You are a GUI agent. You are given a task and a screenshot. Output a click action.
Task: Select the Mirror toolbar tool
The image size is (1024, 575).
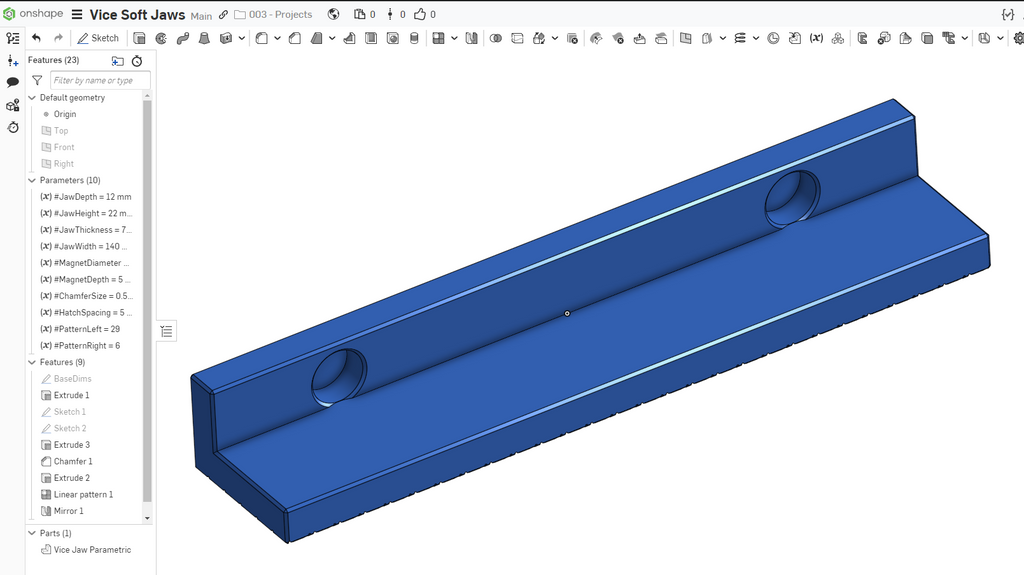[x=471, y=39]
